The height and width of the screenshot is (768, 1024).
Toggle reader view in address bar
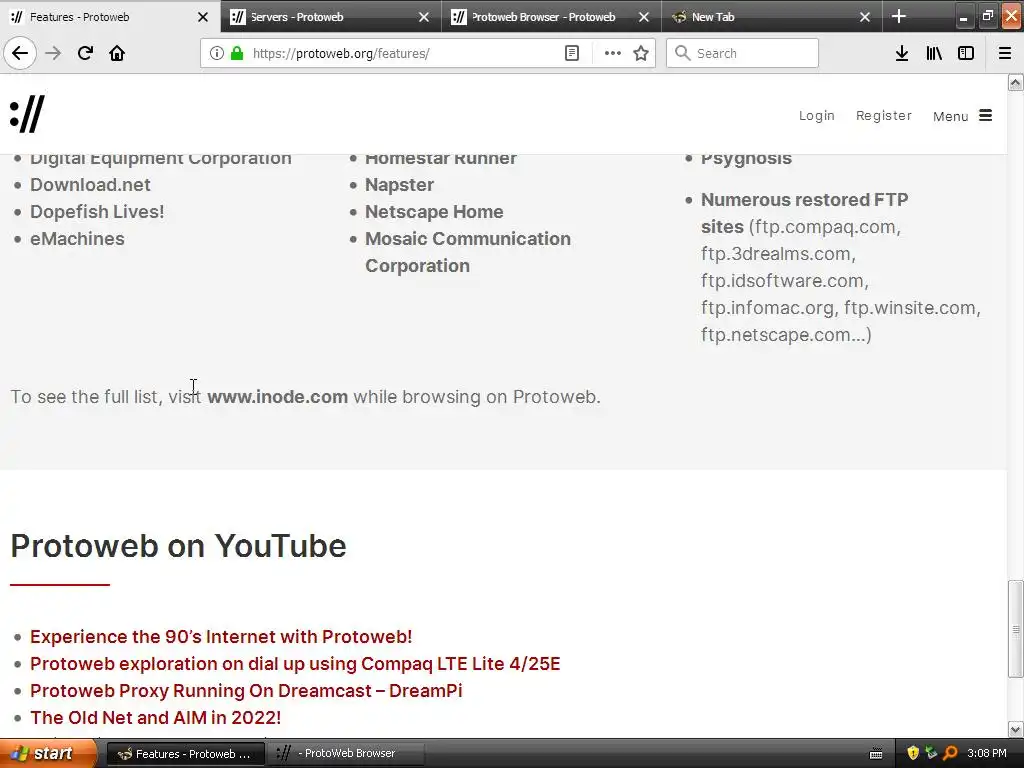pos(571,53)
